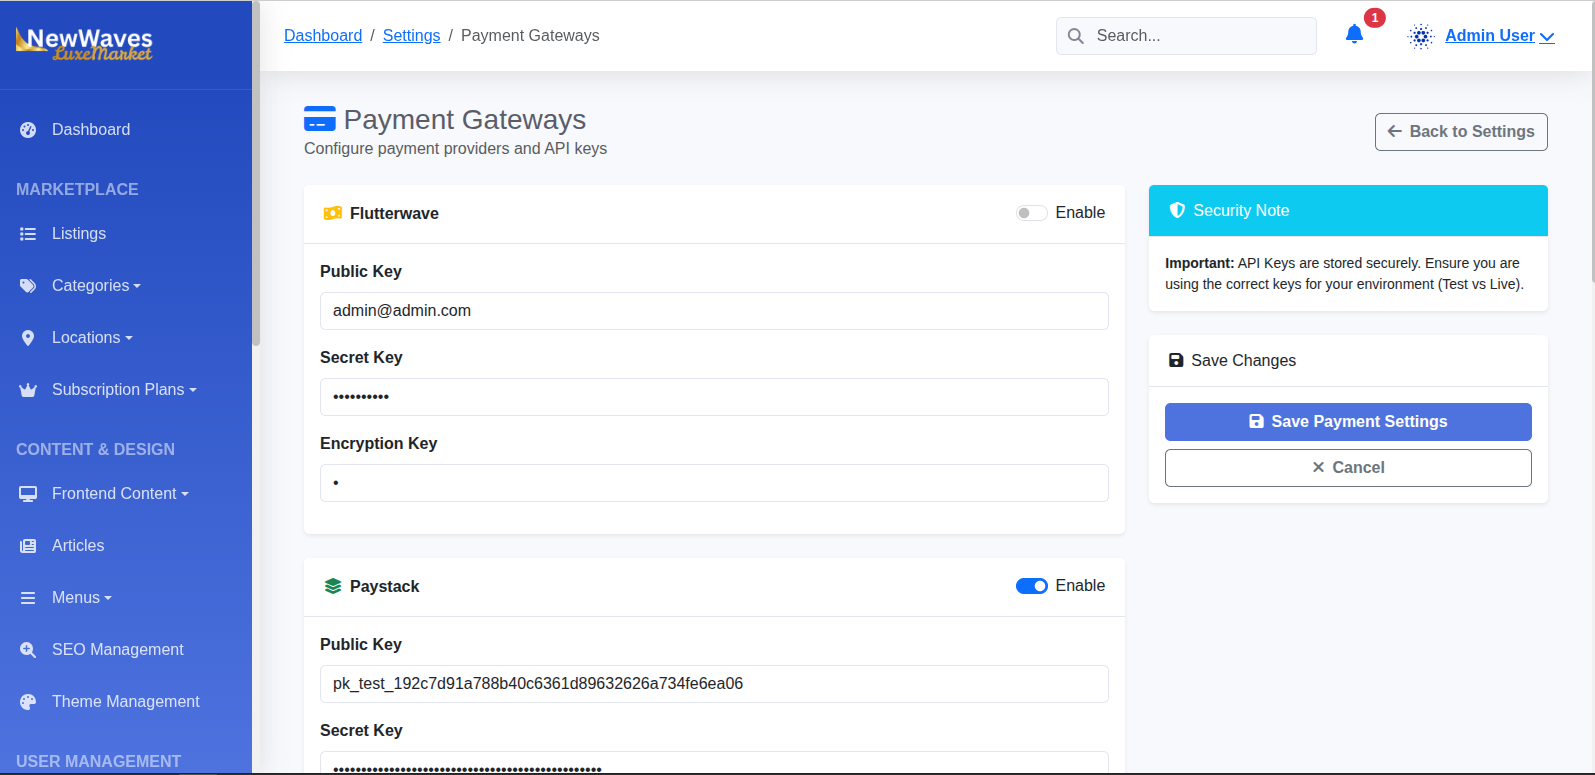Click the Locations map pin icon
The height and width of the screenshot is (775, 1595).
click(28, 338)
